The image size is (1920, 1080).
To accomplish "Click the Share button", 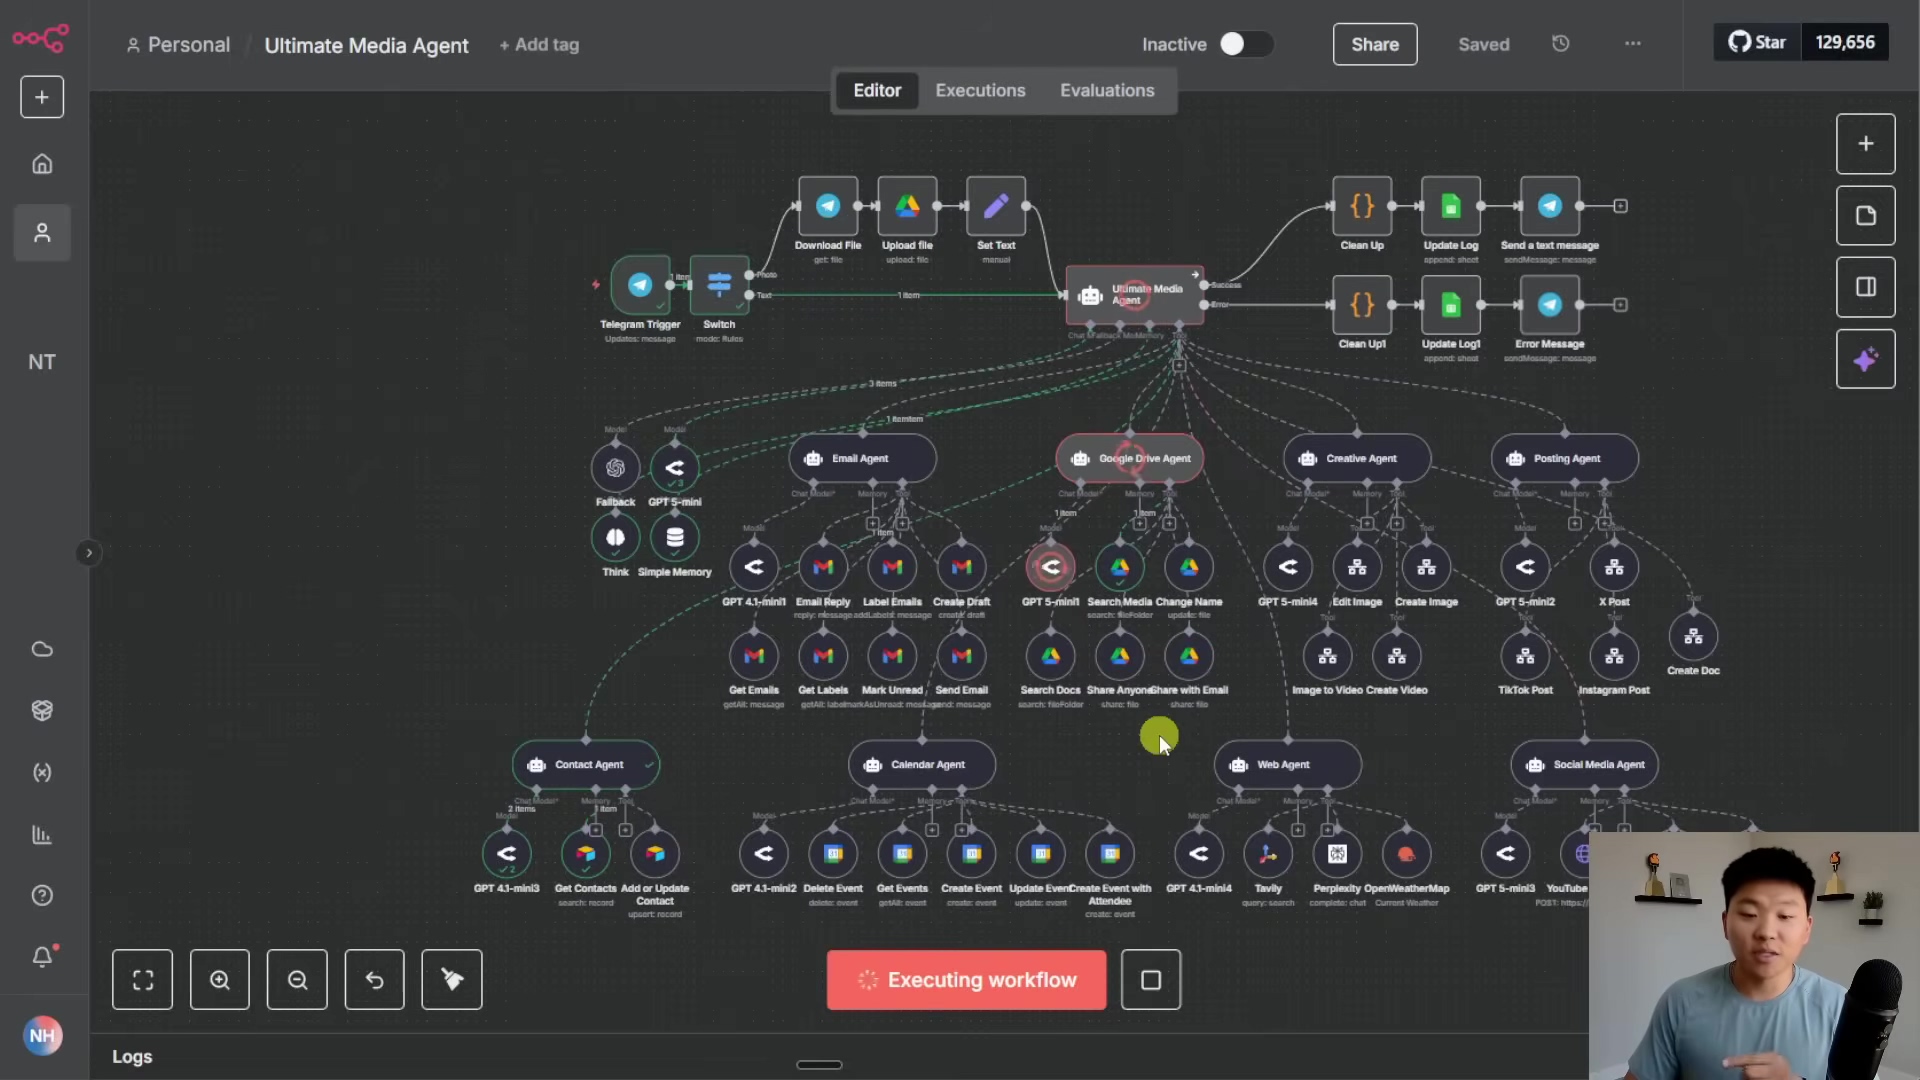I will click(x=1375, y=44).
